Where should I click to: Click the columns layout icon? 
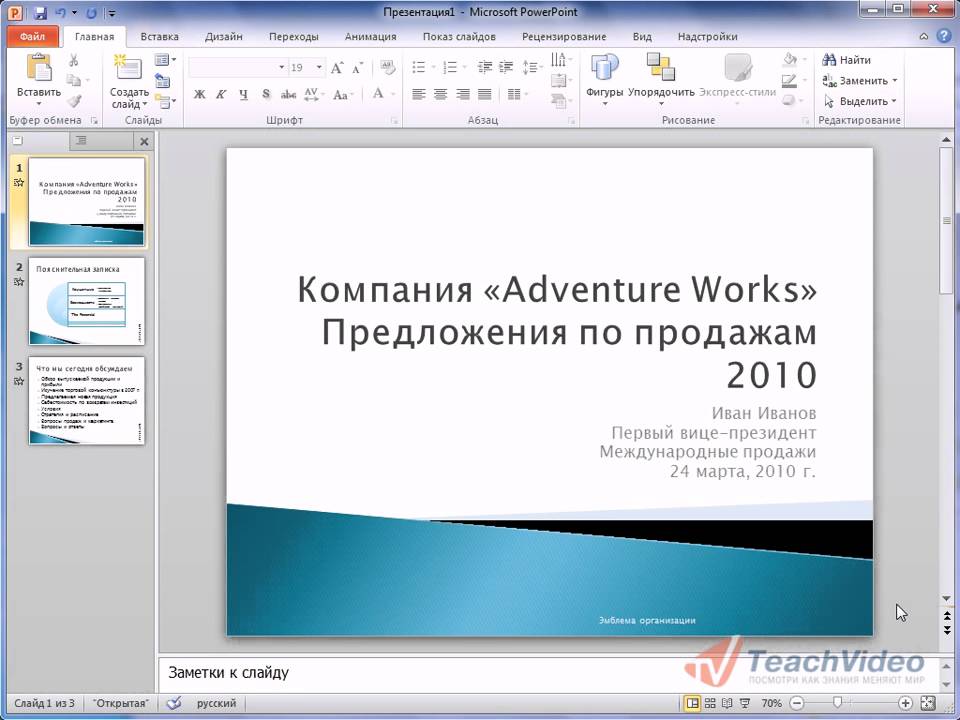point(514,94)
